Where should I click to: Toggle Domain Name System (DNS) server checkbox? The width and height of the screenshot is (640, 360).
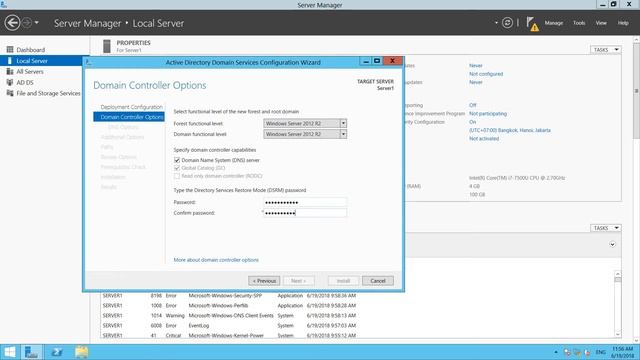177,160
